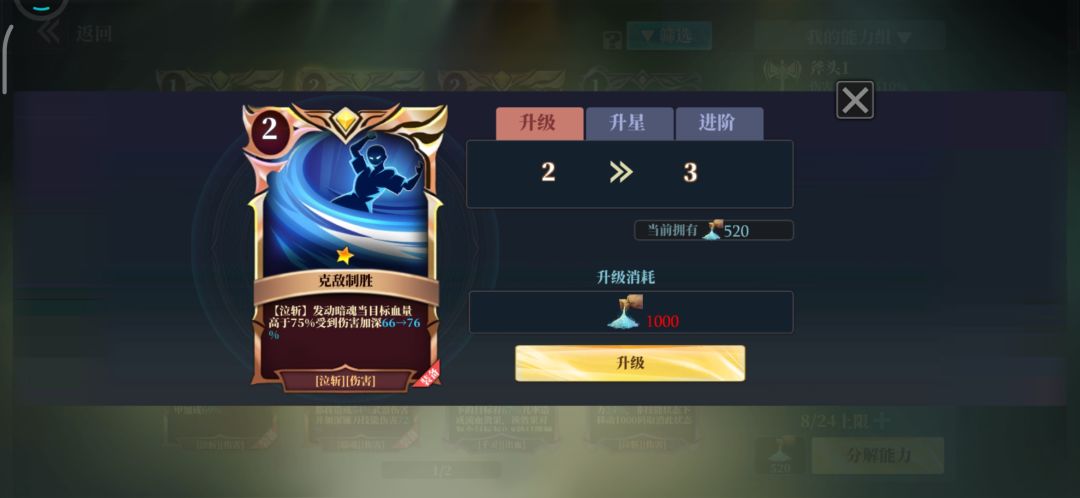Tap the double-chevron arrow between 2 and 3
The width and height of the screenshot is (1080, 498).
click(x=621, y=173)
